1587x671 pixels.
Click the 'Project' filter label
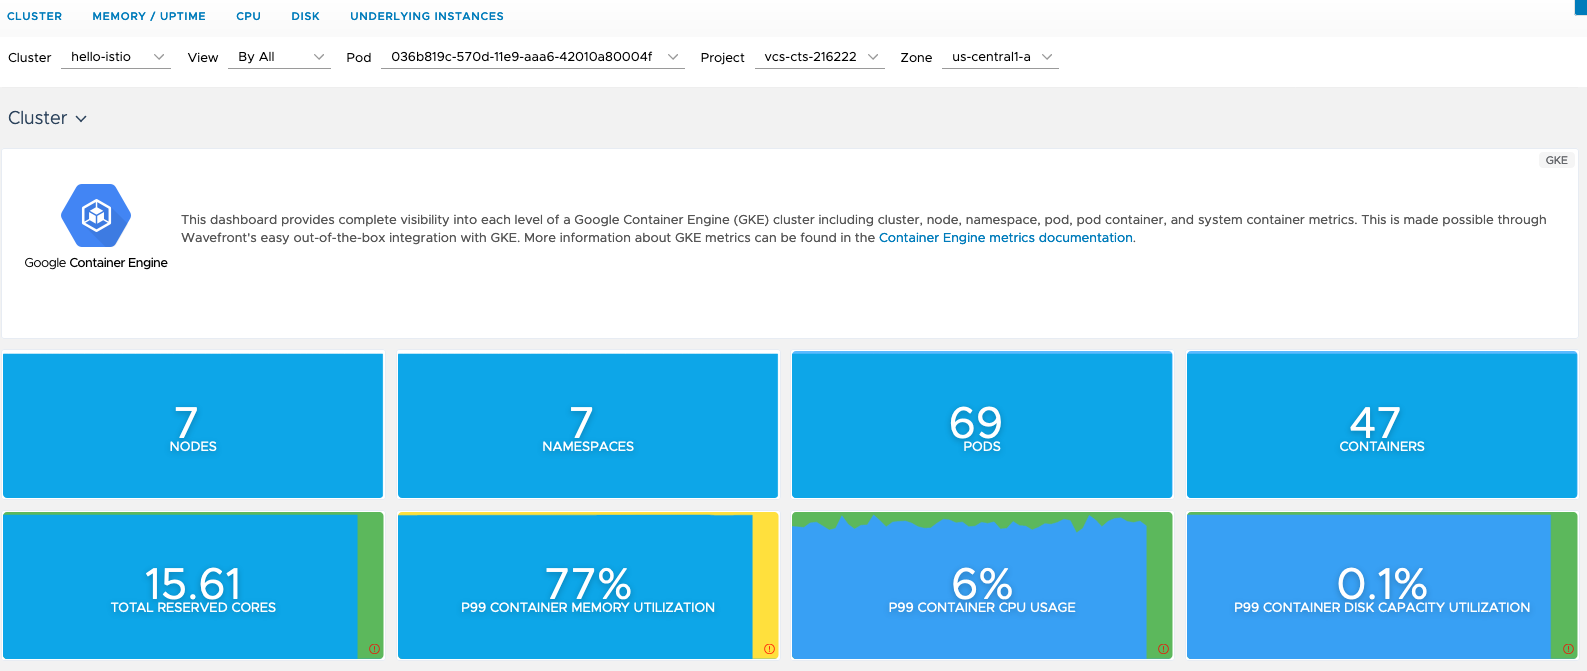pos(722,58)
